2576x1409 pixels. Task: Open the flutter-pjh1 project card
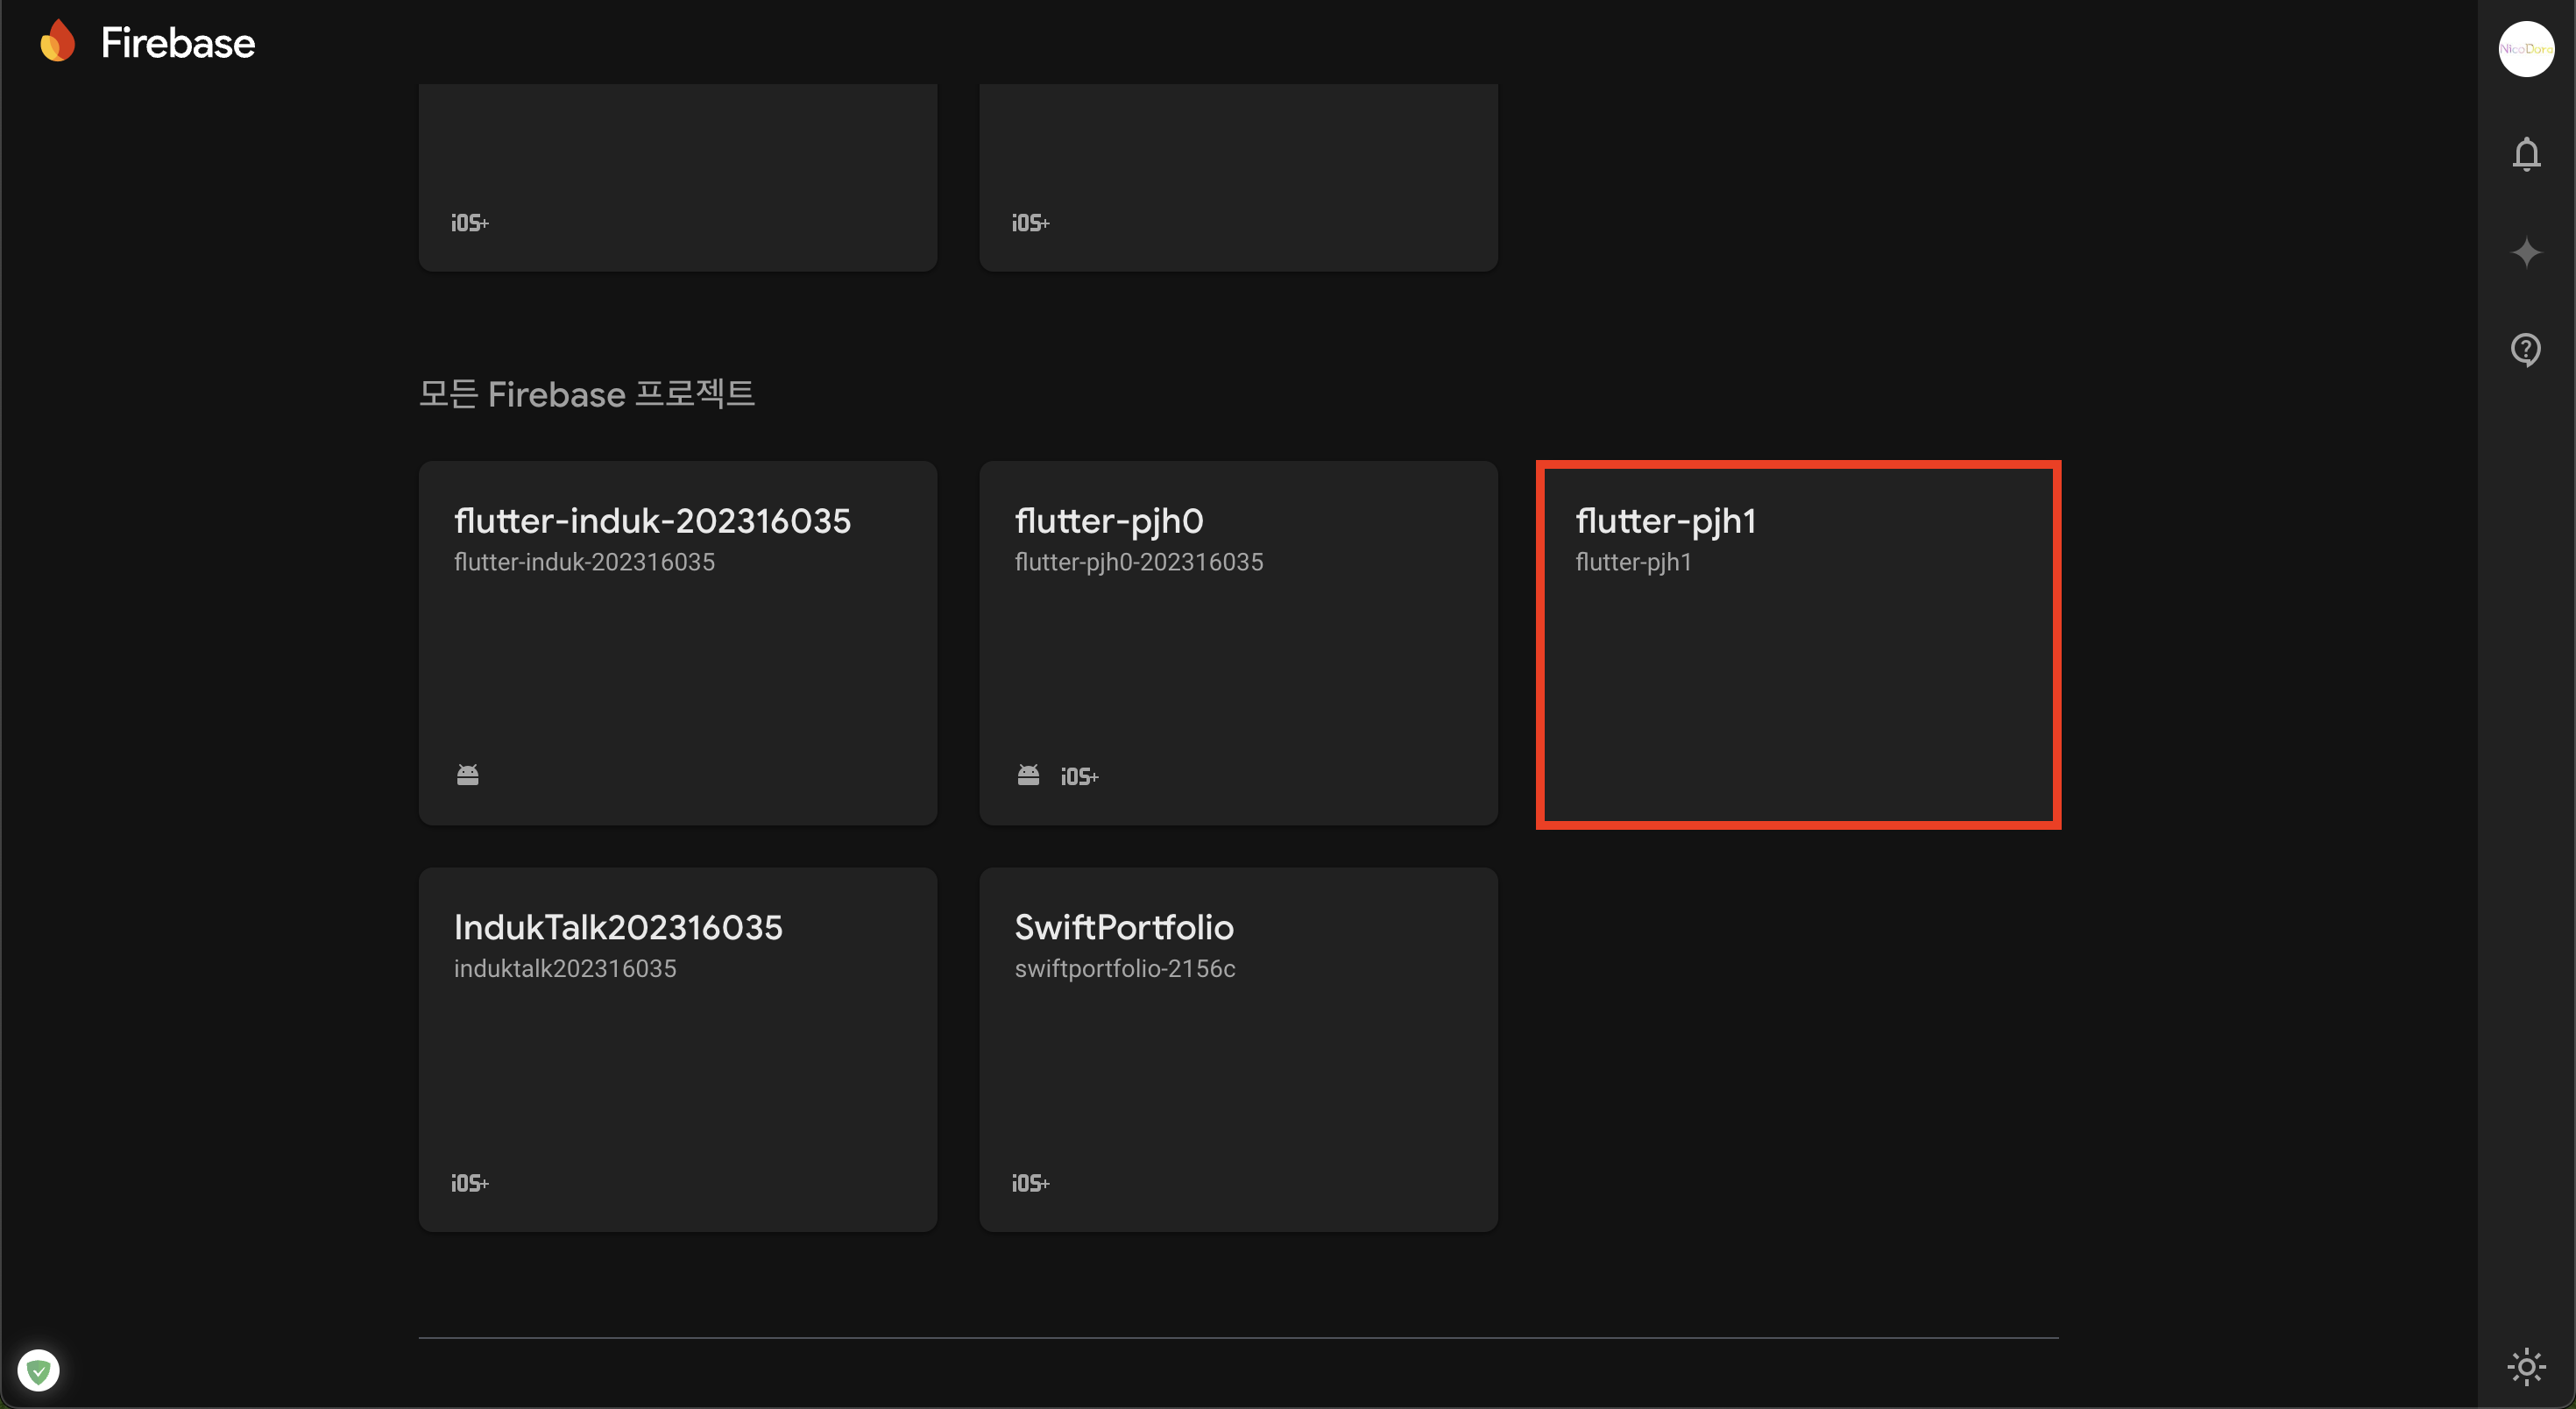click(1797, 644)
